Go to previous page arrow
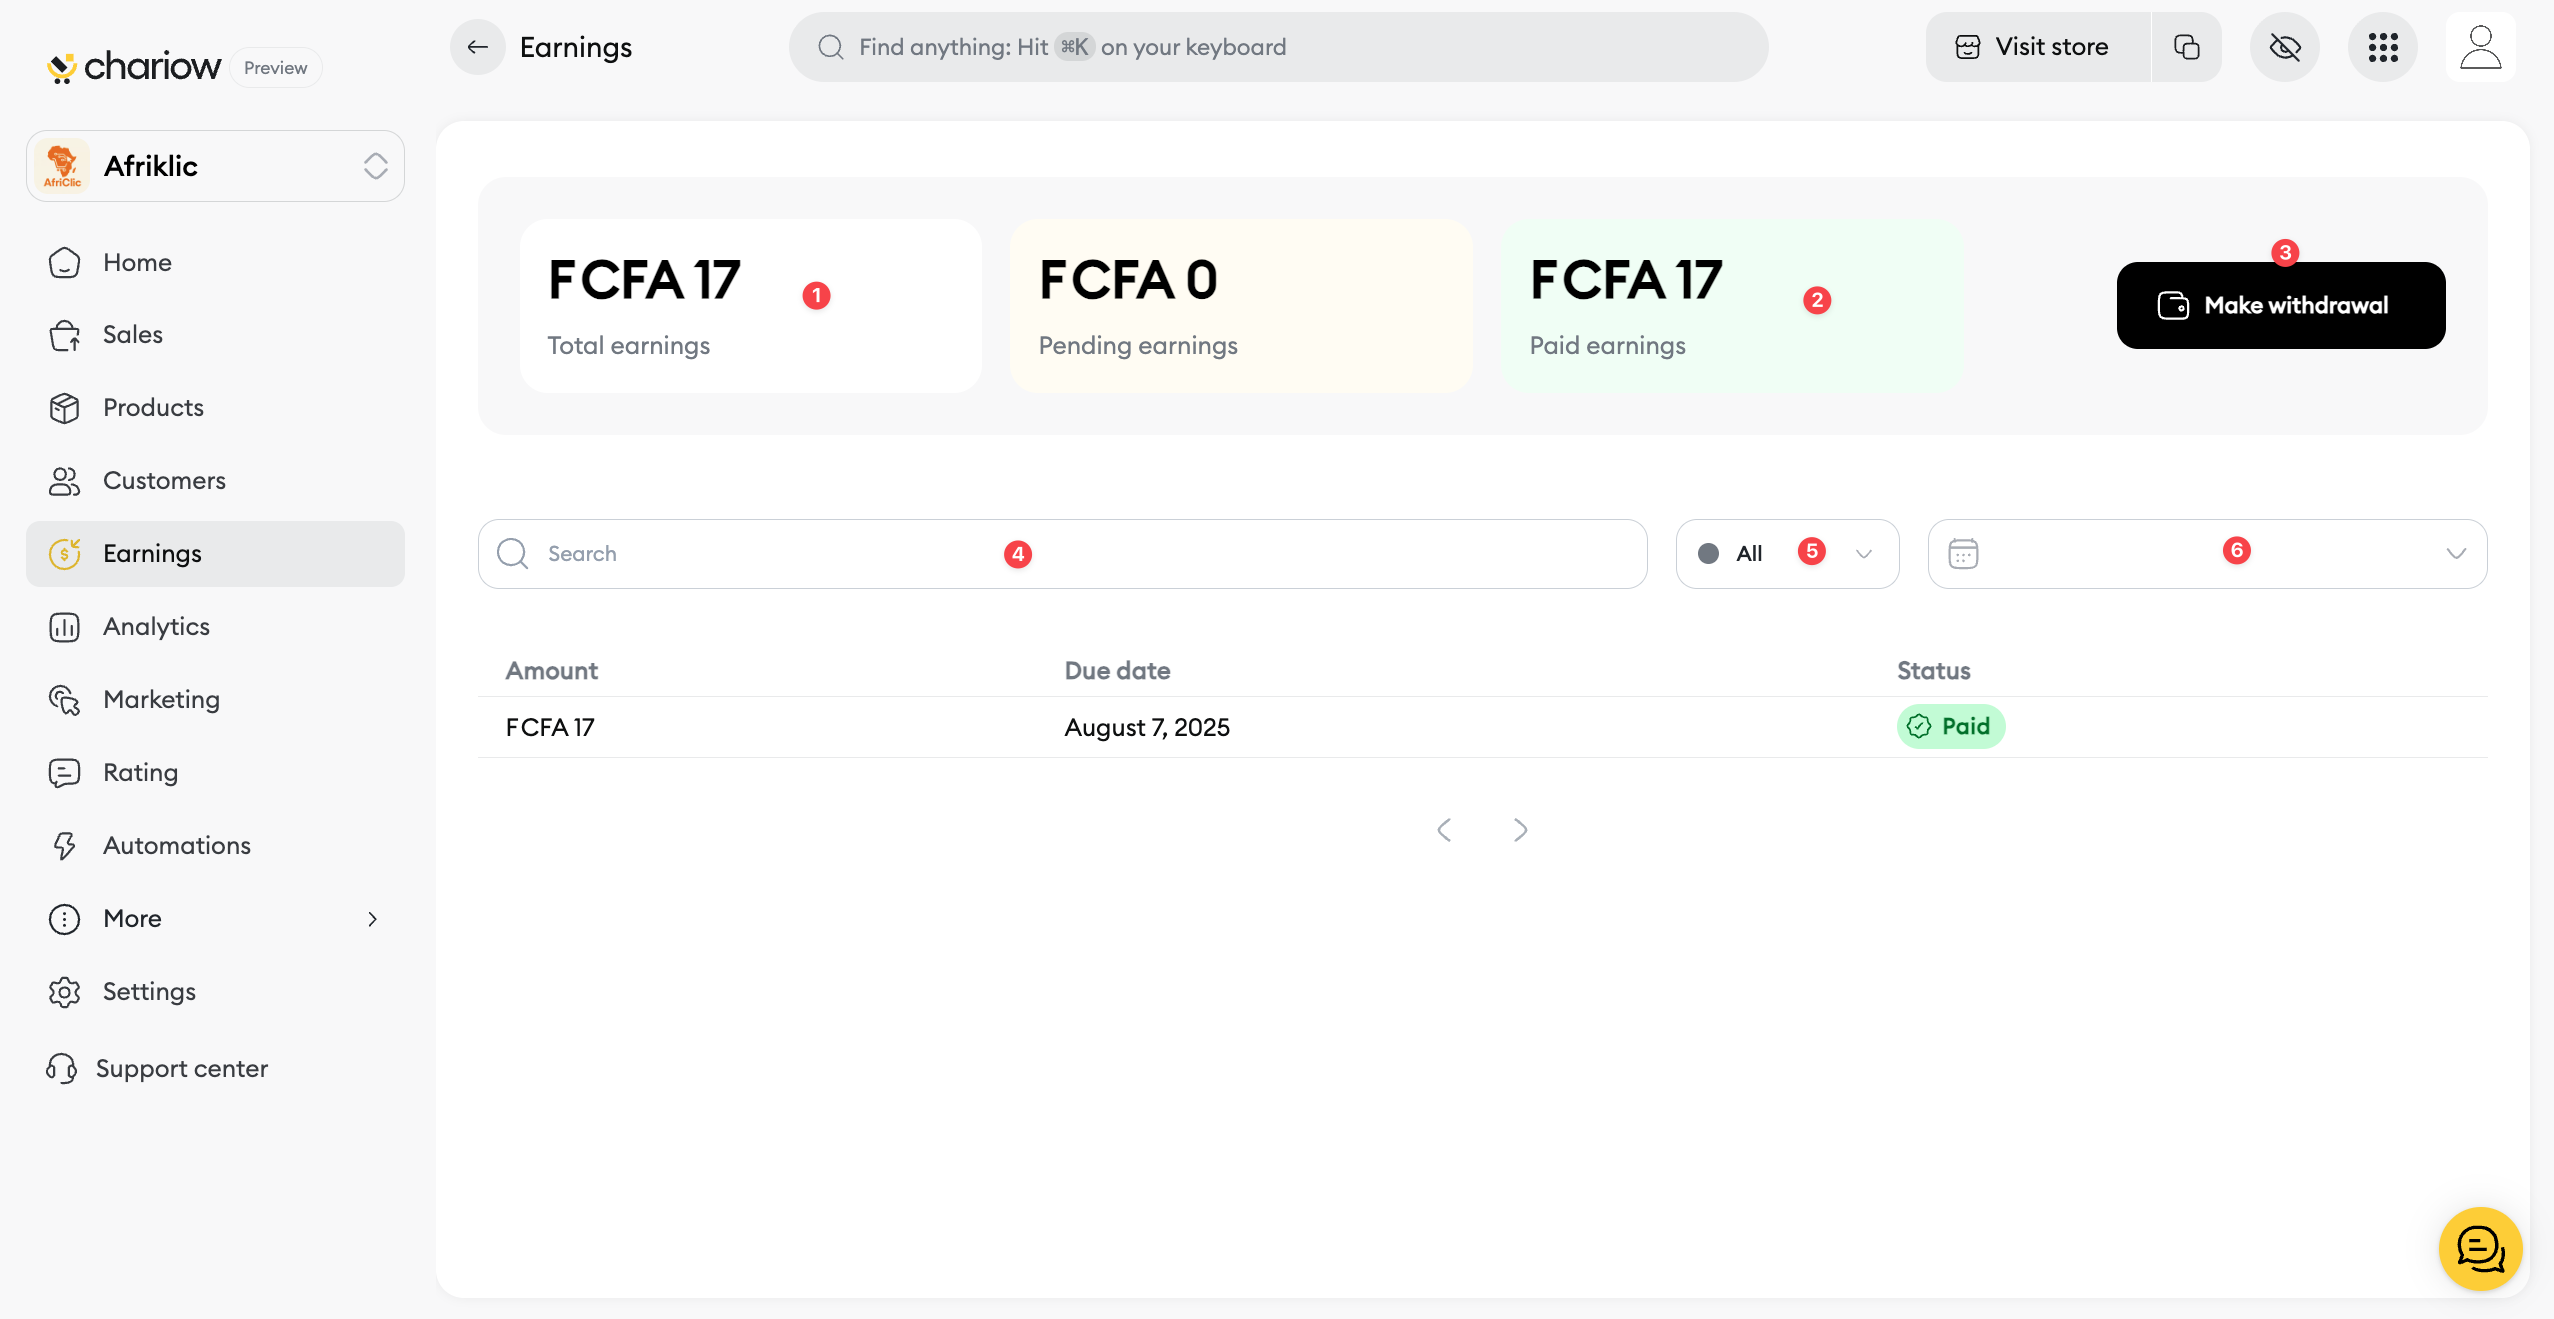The height and width of the screenshot is (1319, 2554). click(x=1444, y=830)
